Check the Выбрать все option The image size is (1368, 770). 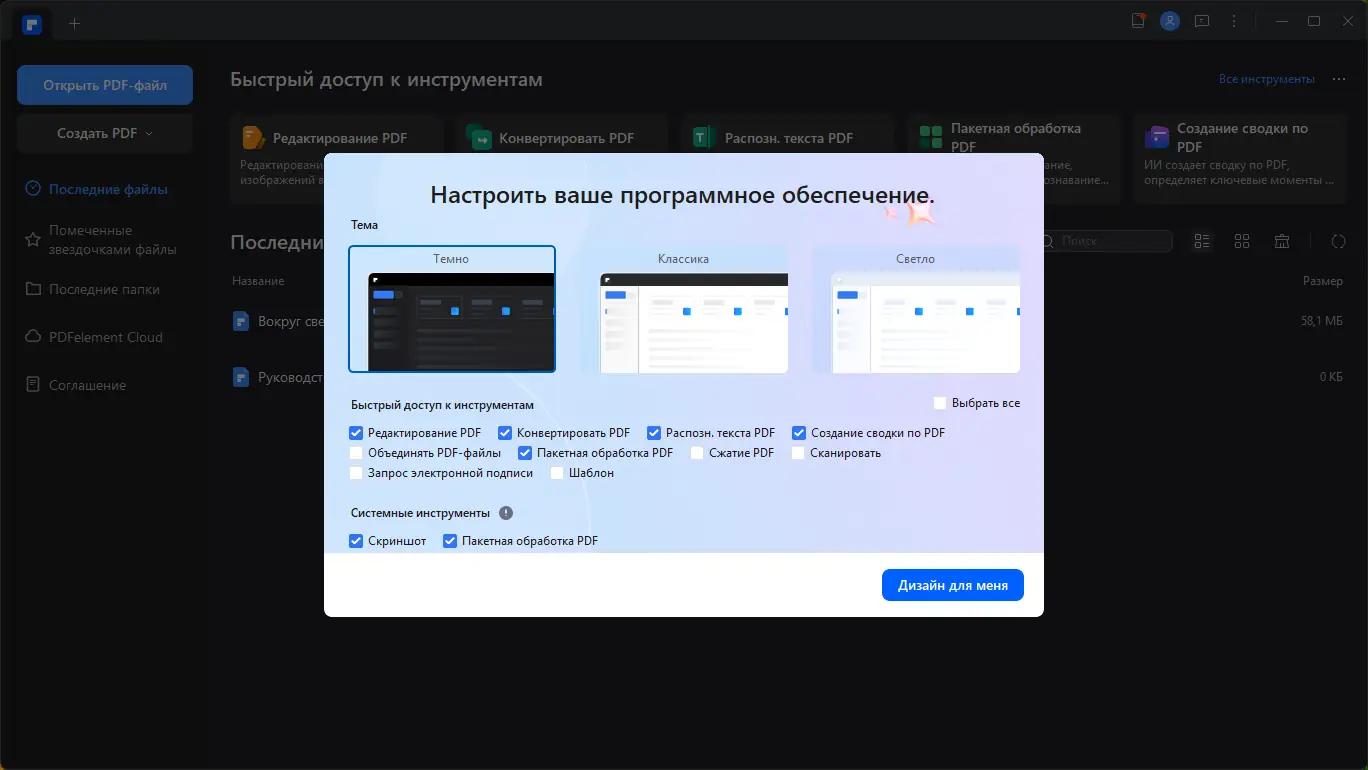(x=940, y=403)
